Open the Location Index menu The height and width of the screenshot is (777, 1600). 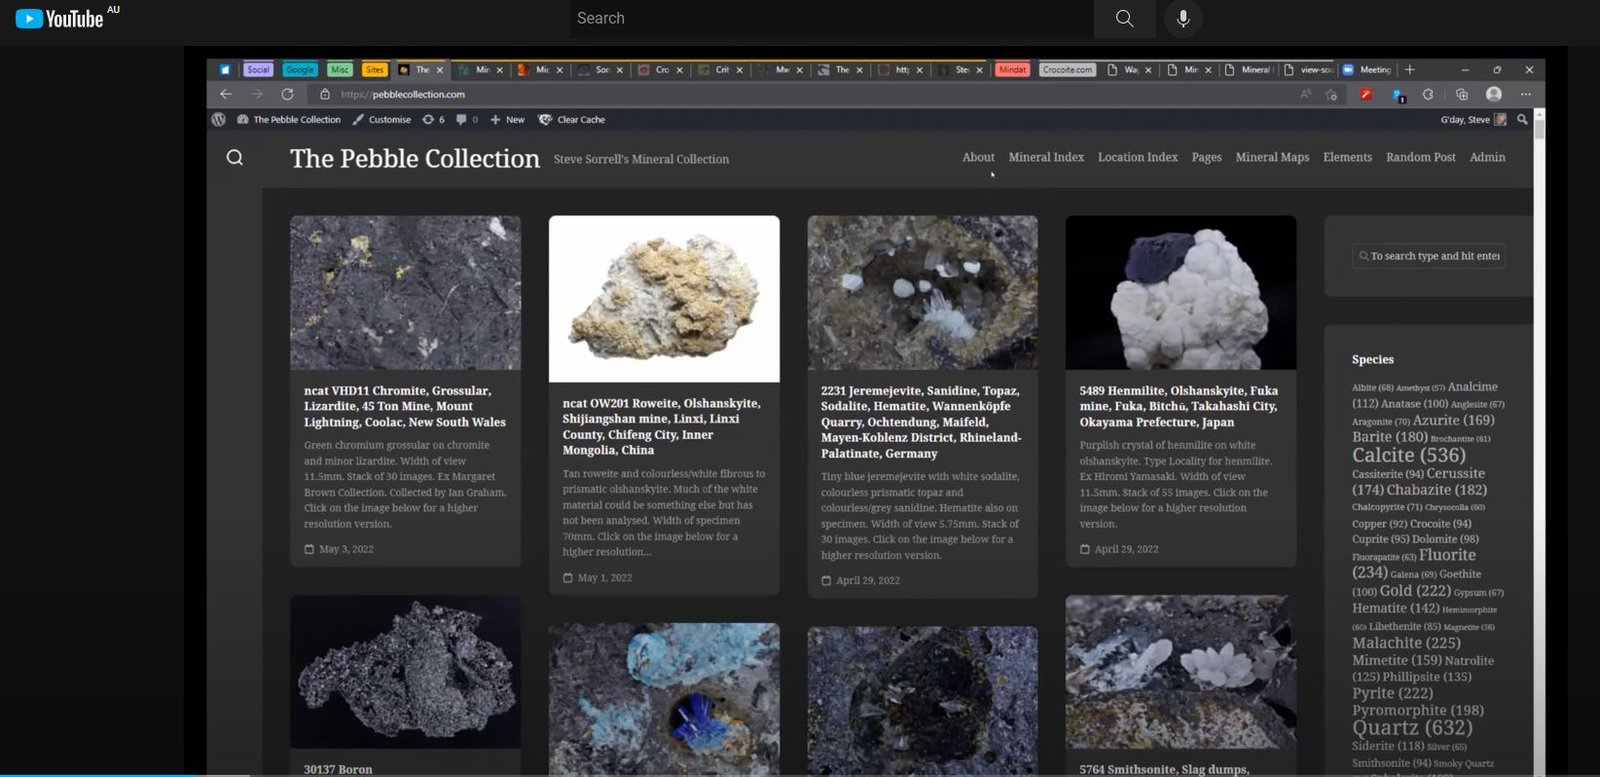[x=1137, y=157]
